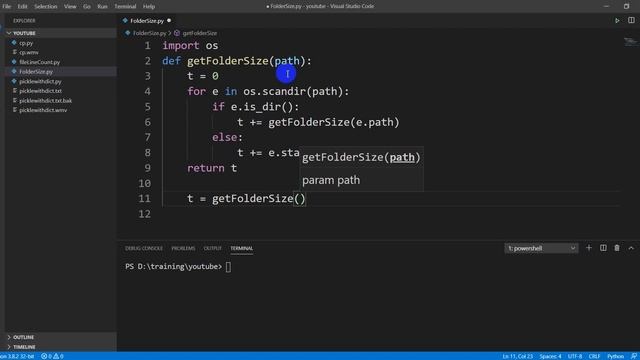Click 'return t' on line 9
This screenshot has width=640, height=360.
tap(212, 168)
